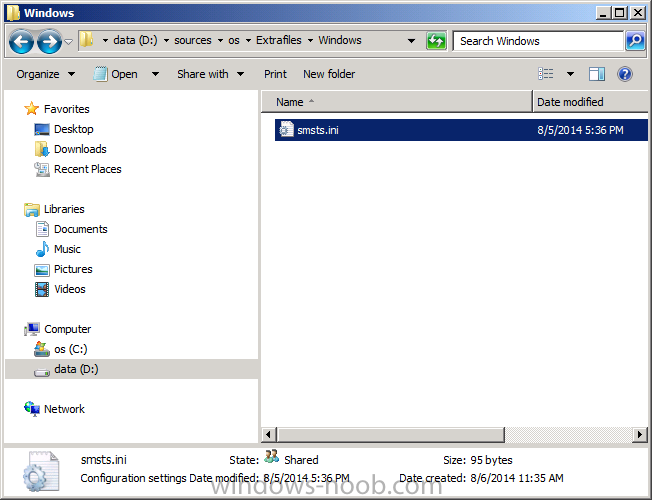
Task: Open the Share with menu
Action: 210,74
